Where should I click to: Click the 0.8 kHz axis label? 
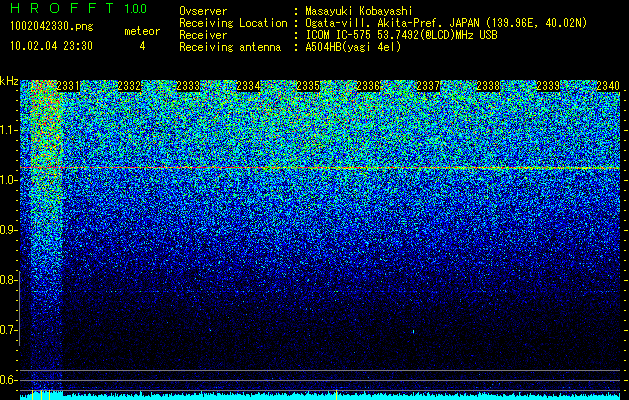tap(8, 280)
